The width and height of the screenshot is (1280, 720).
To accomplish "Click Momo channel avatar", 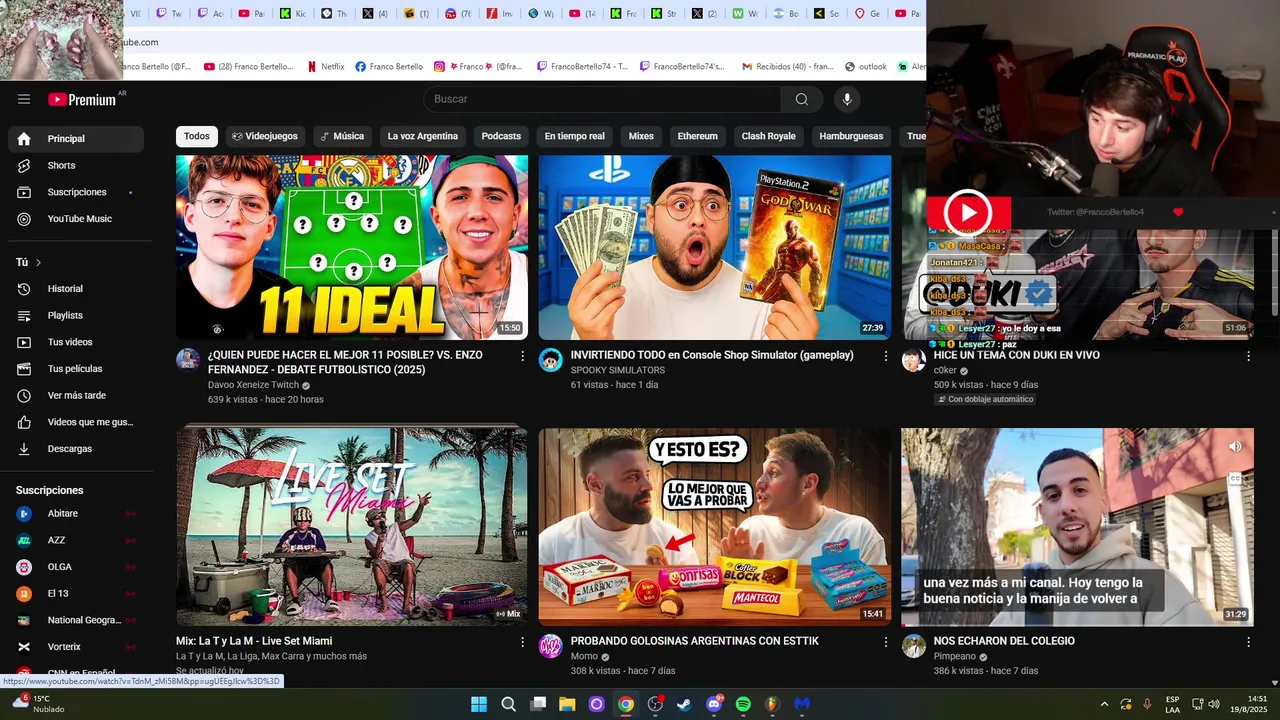I will coord(551,646).
